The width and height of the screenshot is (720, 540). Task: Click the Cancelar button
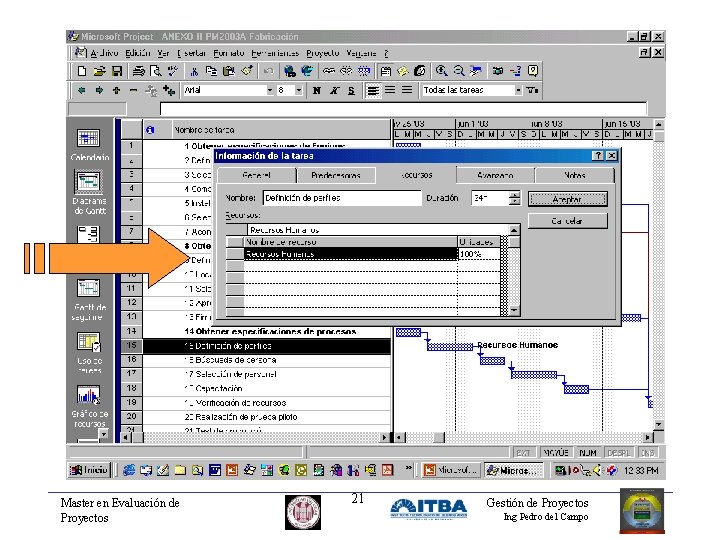(x=568, y=221)
